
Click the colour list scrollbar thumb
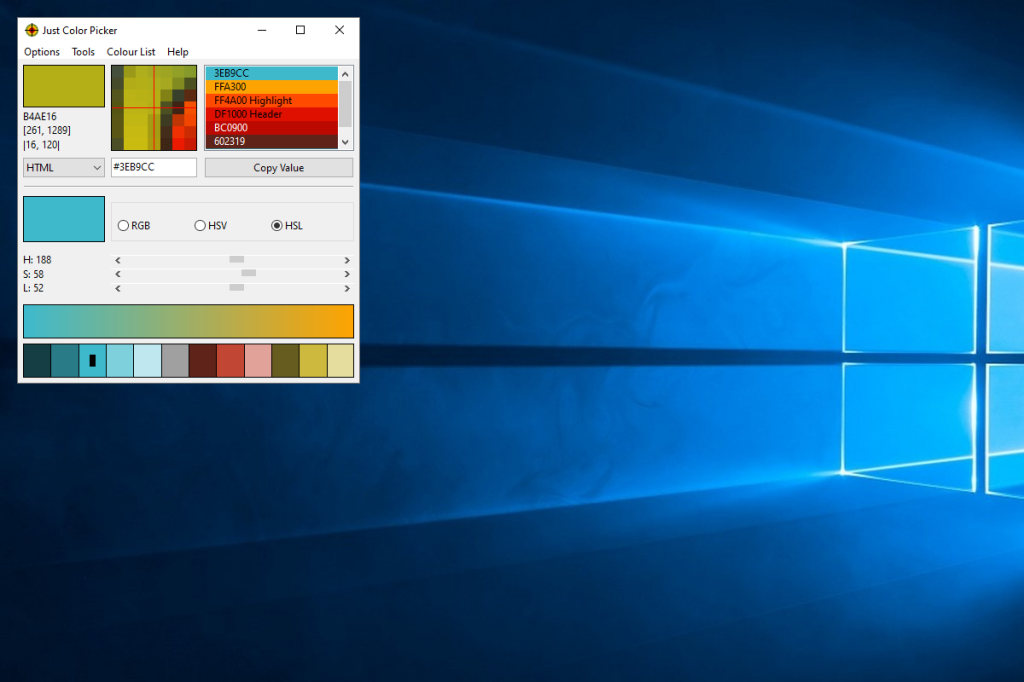(x=345, y=104)
